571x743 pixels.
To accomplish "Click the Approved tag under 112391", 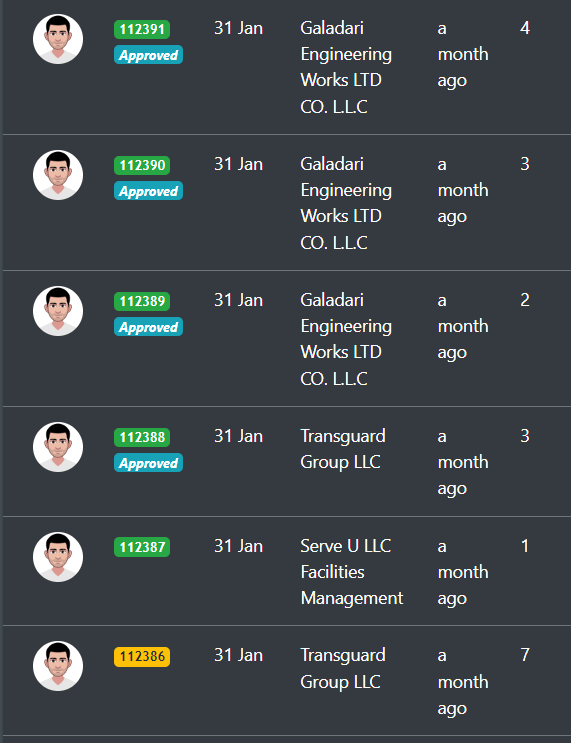I will coord(148,55).
